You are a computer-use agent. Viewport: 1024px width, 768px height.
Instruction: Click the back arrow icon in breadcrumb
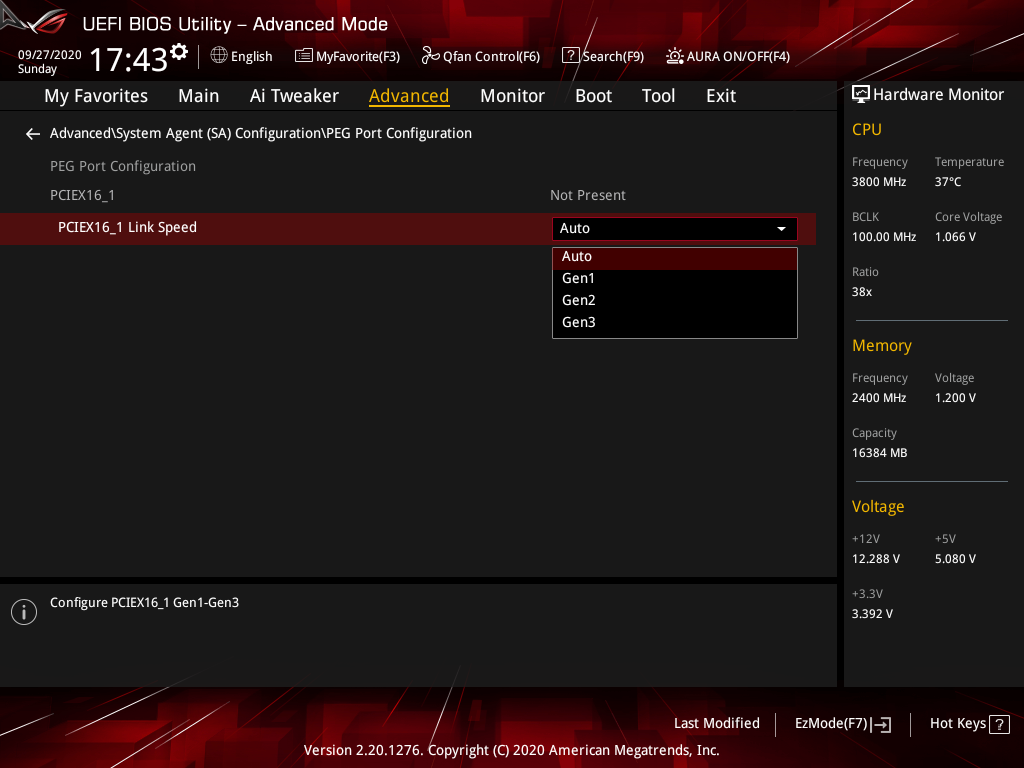pyautogui.click(x=33, y=134)
